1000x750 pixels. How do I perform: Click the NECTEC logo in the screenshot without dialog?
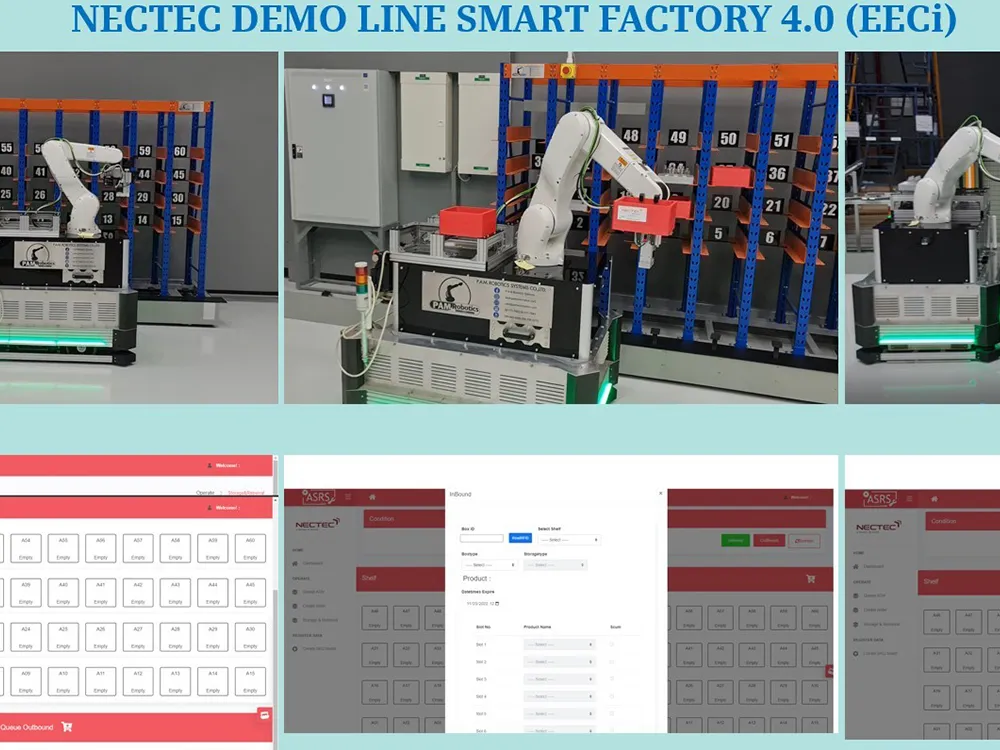pos(878,527)
